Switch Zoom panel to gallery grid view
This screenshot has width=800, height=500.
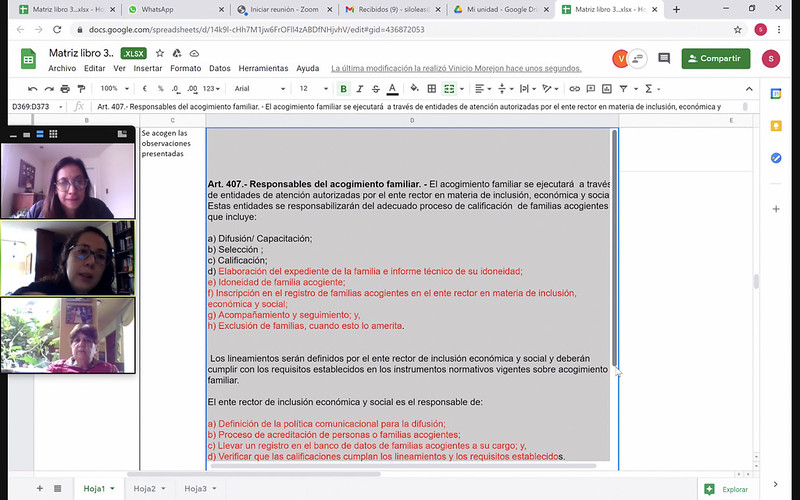(54, 133)
